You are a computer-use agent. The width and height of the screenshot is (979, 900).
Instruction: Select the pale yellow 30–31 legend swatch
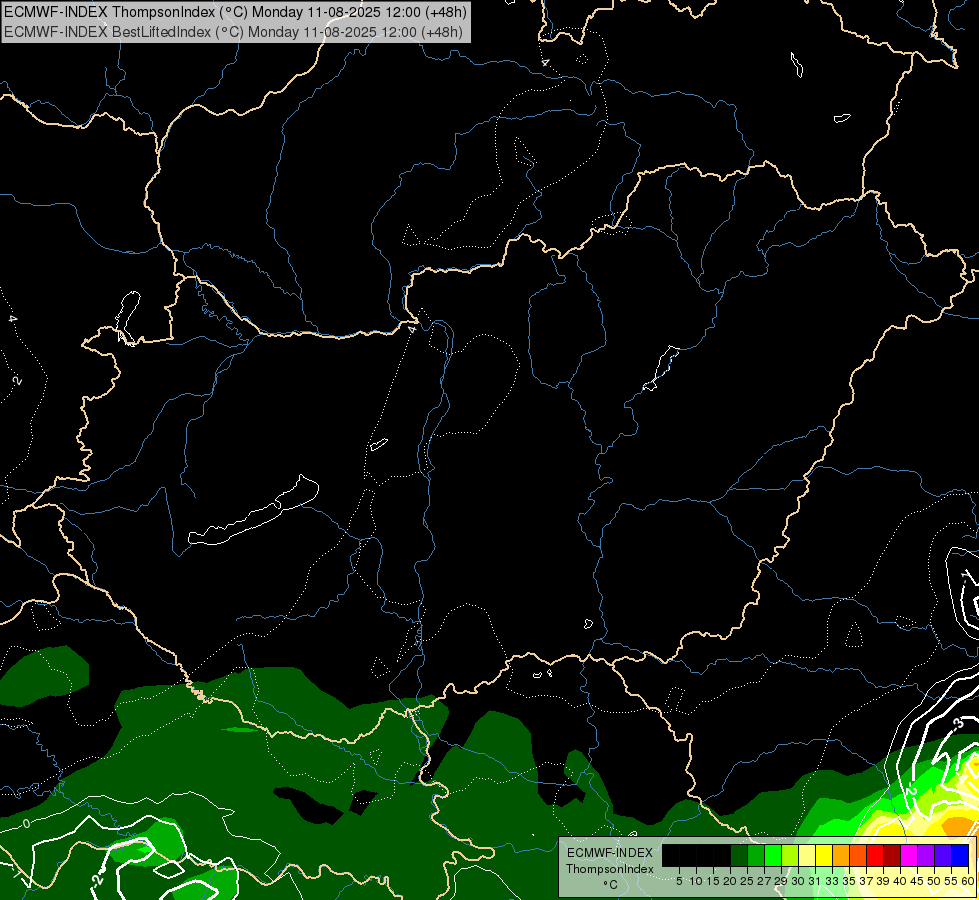pyautogui.click(x=807, y=855)
